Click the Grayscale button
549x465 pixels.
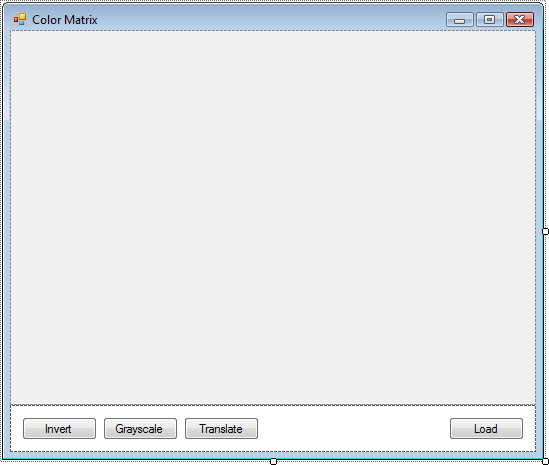click(140, 428)
